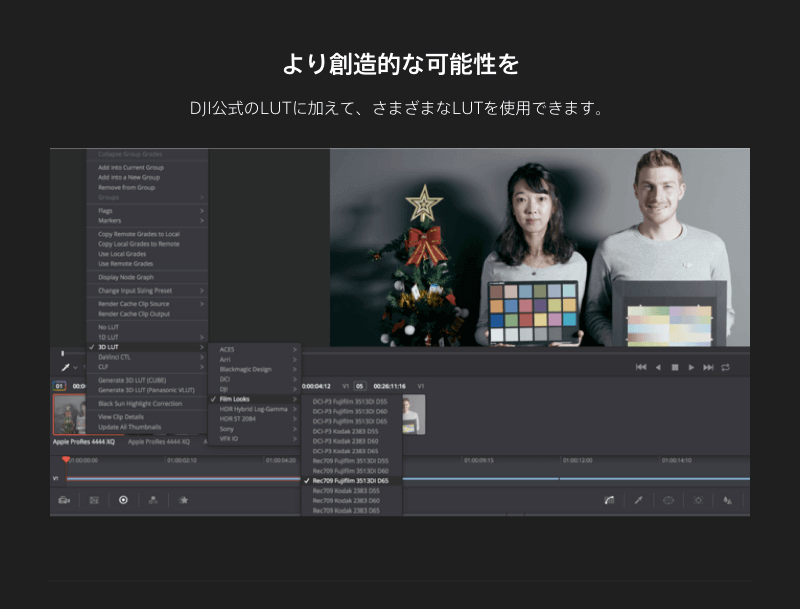Expand the checked Film Looks category
Image resolution: width=800 pixels, height=609 pixels.
tap(255, 399)
